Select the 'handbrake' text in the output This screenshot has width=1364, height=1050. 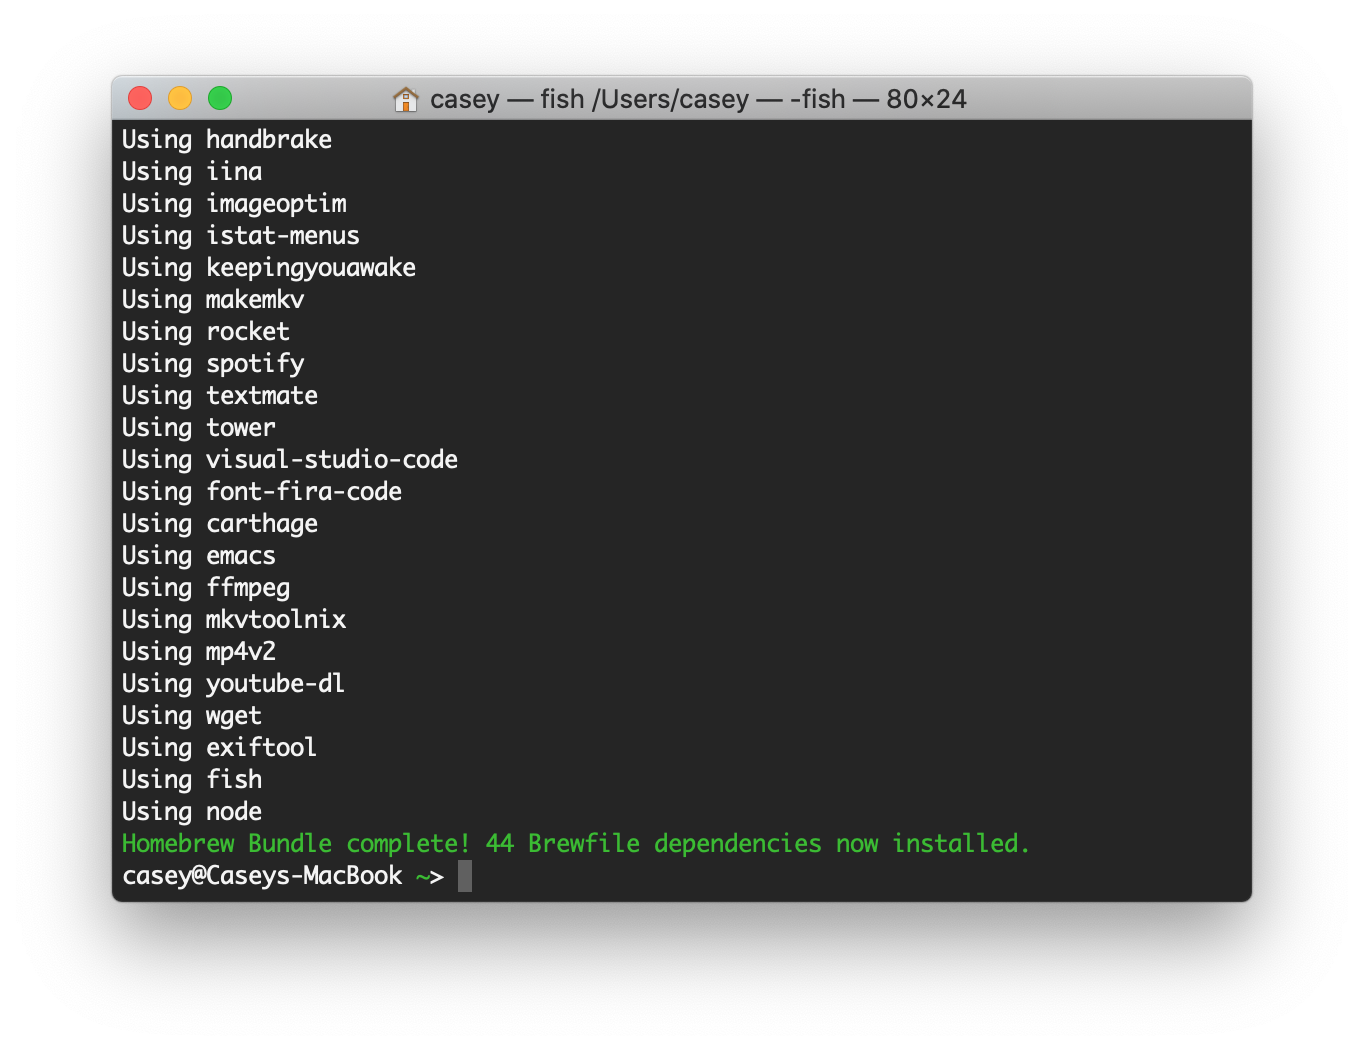pos(268,139)
